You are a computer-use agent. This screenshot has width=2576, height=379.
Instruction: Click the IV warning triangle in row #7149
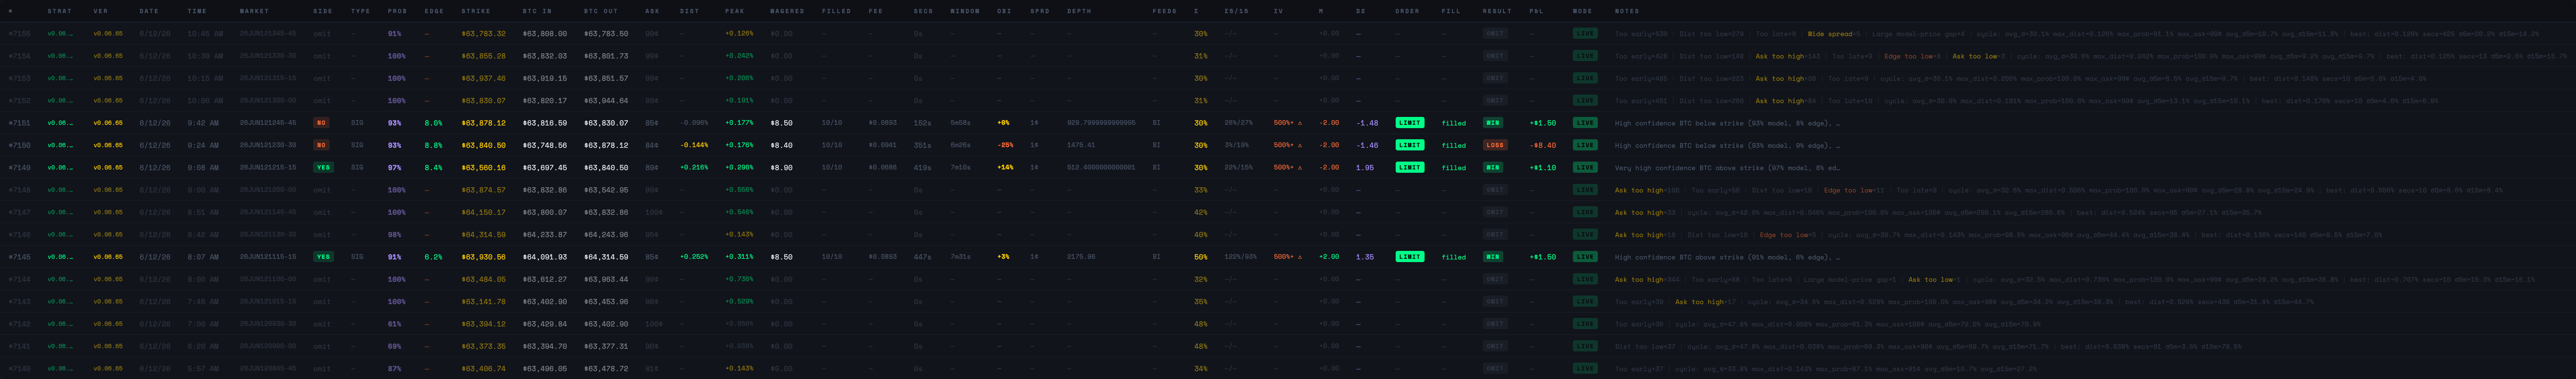(x=1300, y=168)
